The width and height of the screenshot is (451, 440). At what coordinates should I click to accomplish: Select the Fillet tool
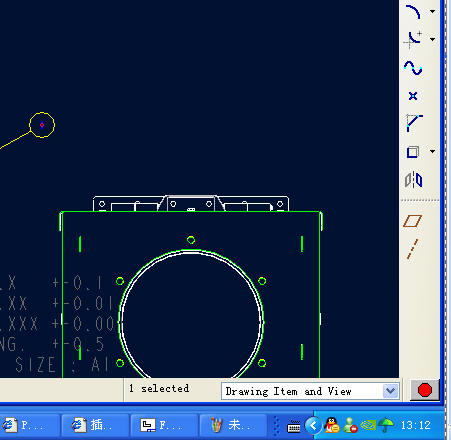click(x=413, y=39)
